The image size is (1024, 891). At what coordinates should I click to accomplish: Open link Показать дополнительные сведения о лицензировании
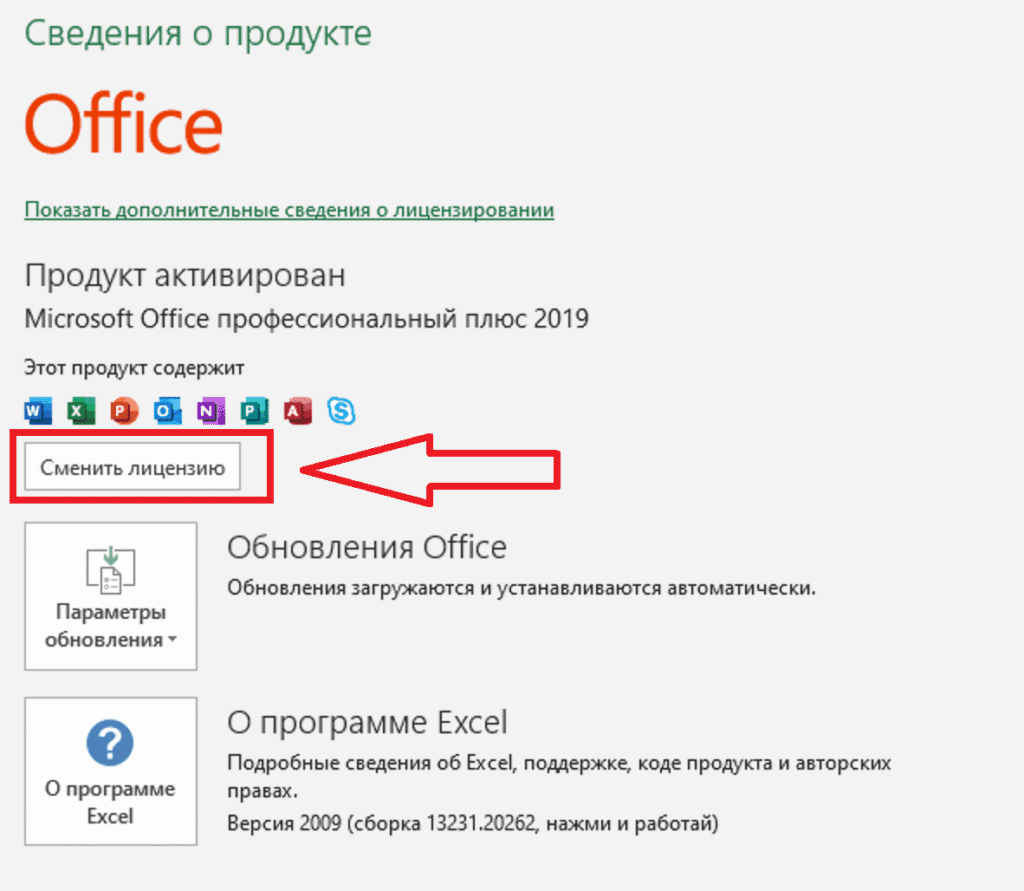tap(289, 210)
